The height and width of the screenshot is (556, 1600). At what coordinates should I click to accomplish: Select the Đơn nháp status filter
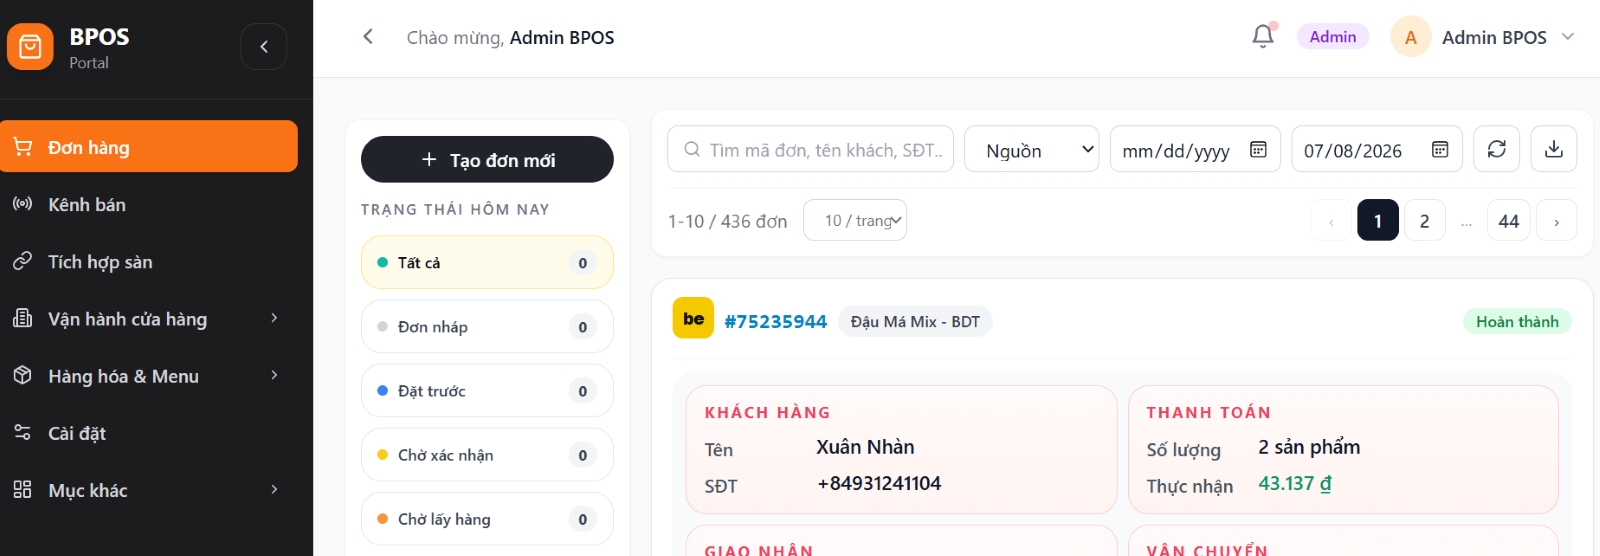[x=487, y=326]
